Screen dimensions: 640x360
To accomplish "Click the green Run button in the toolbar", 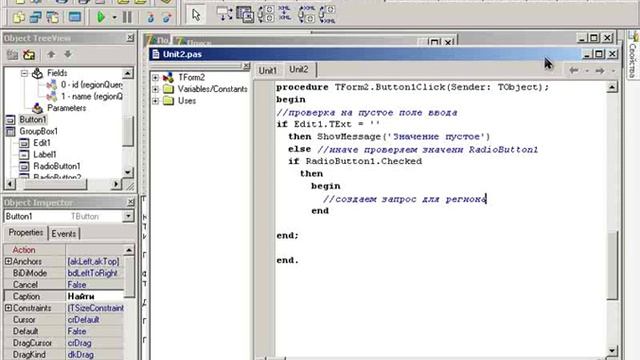I will [100, 17].
